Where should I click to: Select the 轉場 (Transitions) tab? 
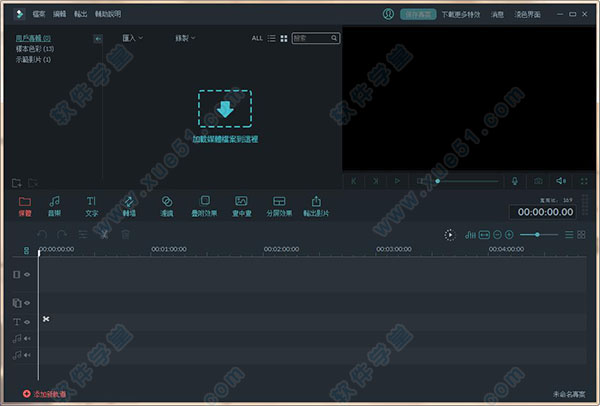click(x=129, y=205)
